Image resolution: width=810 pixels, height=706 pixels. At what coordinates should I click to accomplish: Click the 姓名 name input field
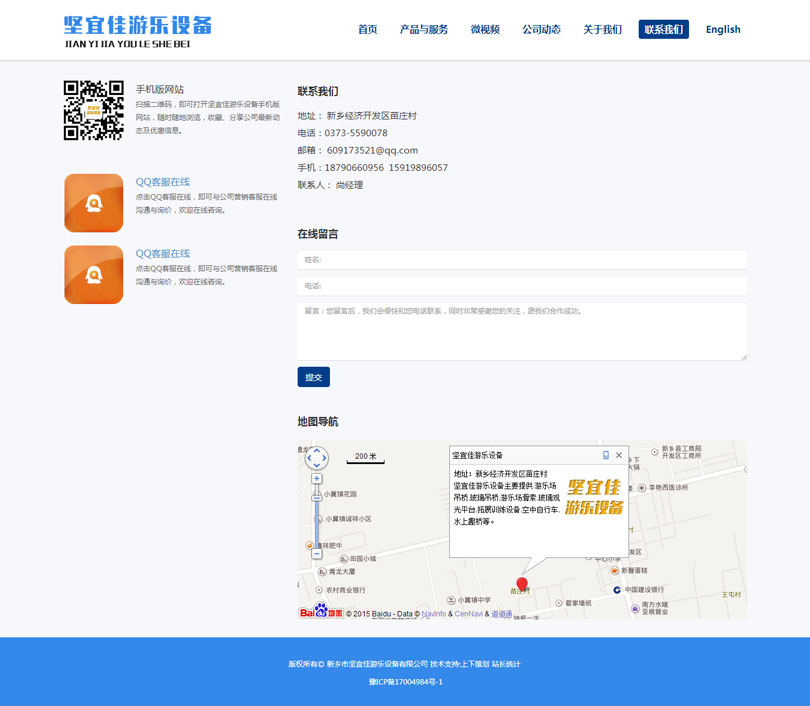[522, 260]
